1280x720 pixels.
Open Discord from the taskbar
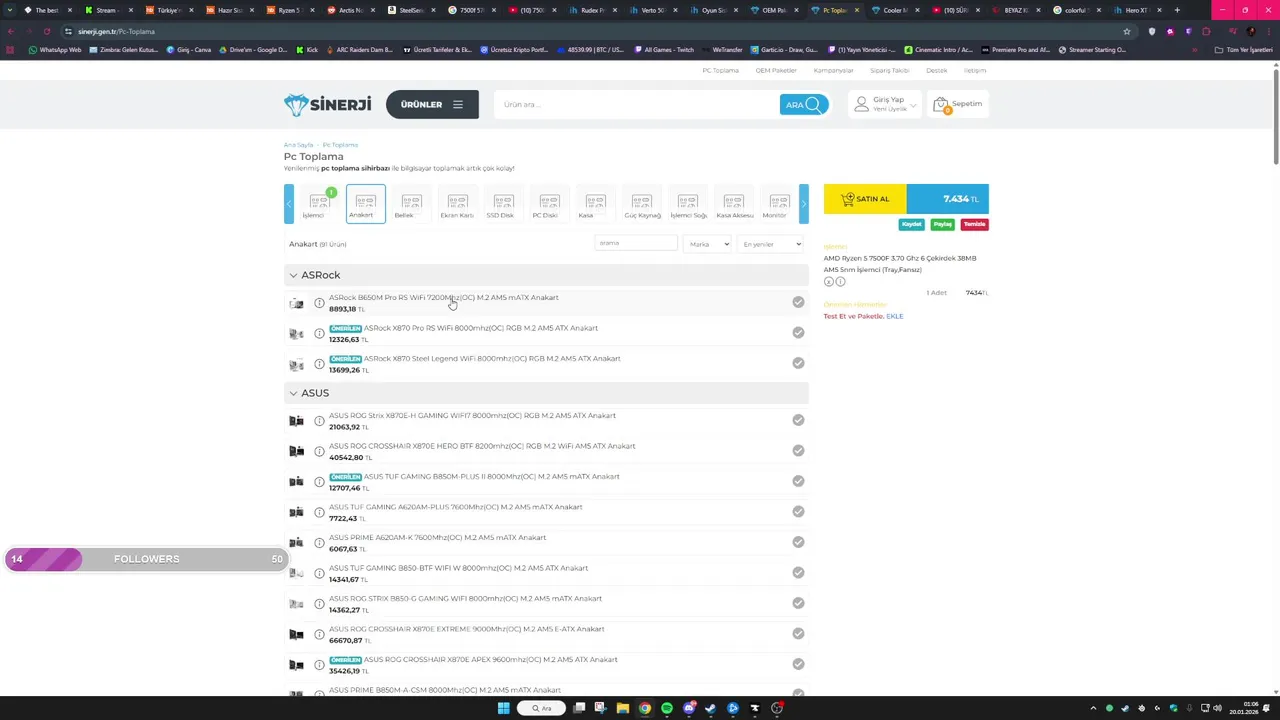click(689, 708)
